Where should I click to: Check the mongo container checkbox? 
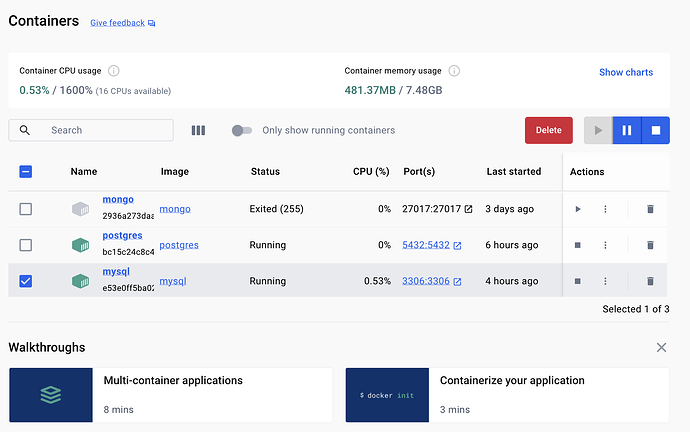click(26, 209)
